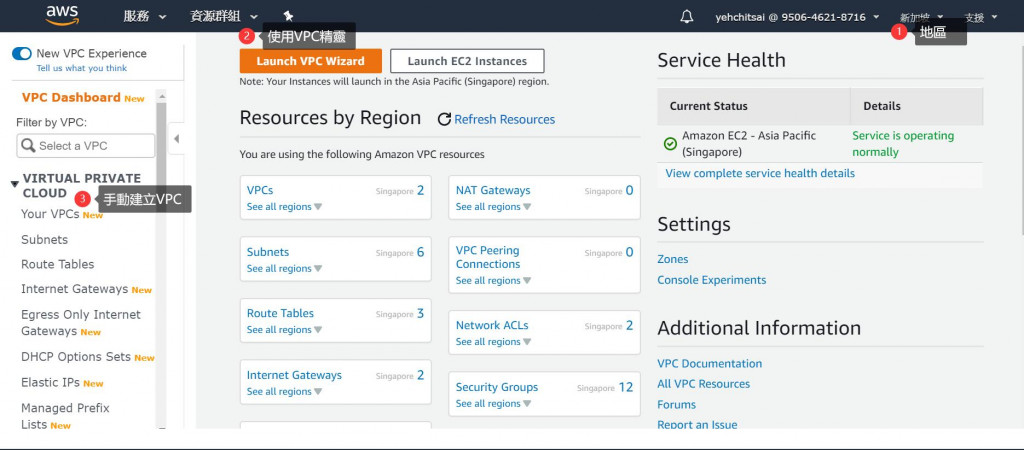Open Your VPCs in the sidebar
The height and width of the screenshot is (450, 1024).
coord(50,214)
